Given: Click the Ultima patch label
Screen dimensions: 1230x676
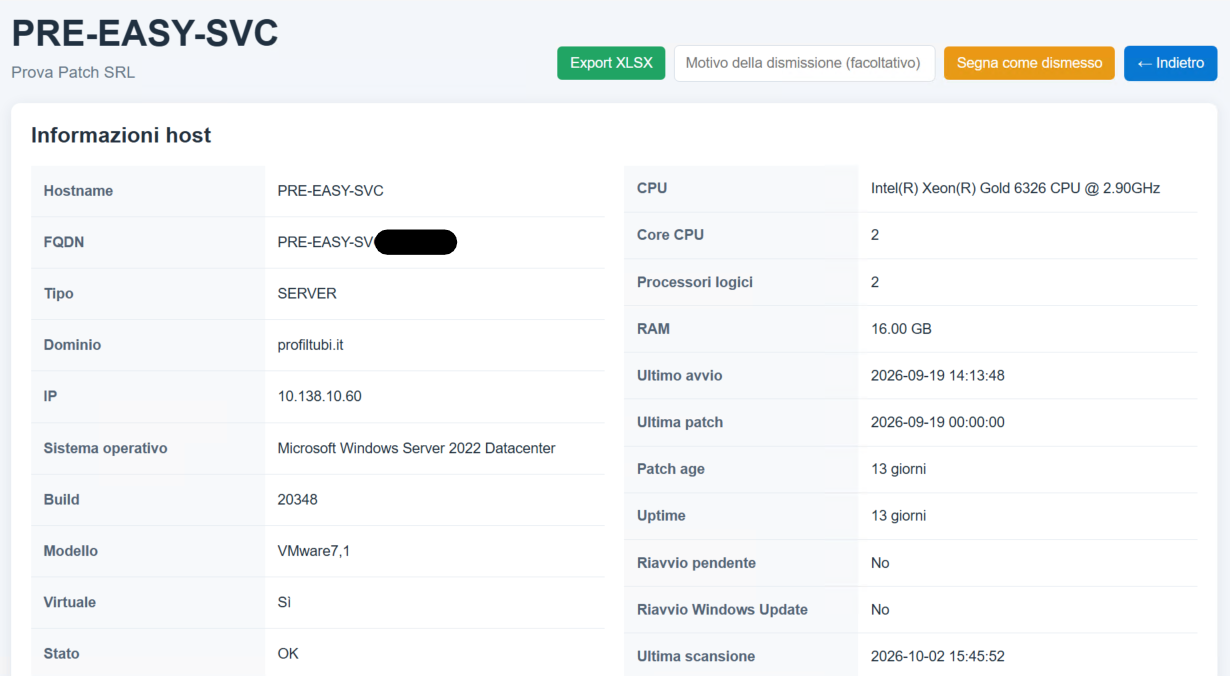Looking at the screenshot, I should coord(680,422).
